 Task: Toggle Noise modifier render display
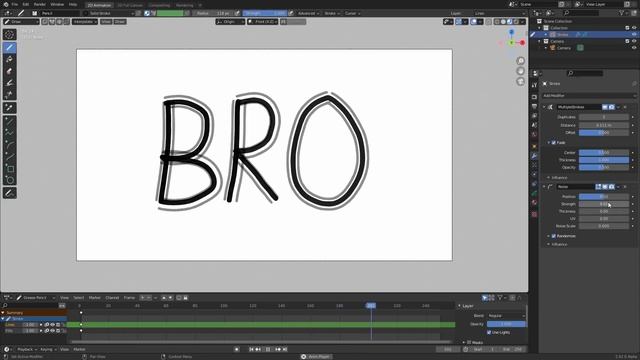click(611, 187)
